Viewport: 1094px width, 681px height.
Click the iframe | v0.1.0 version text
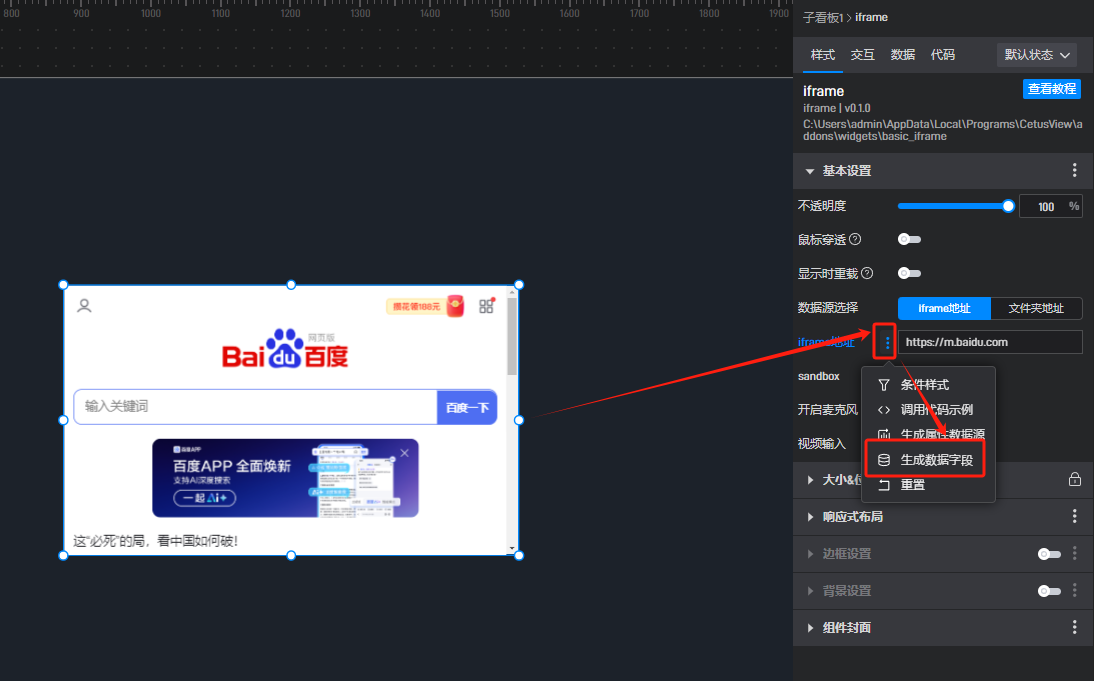click(837, 108)
